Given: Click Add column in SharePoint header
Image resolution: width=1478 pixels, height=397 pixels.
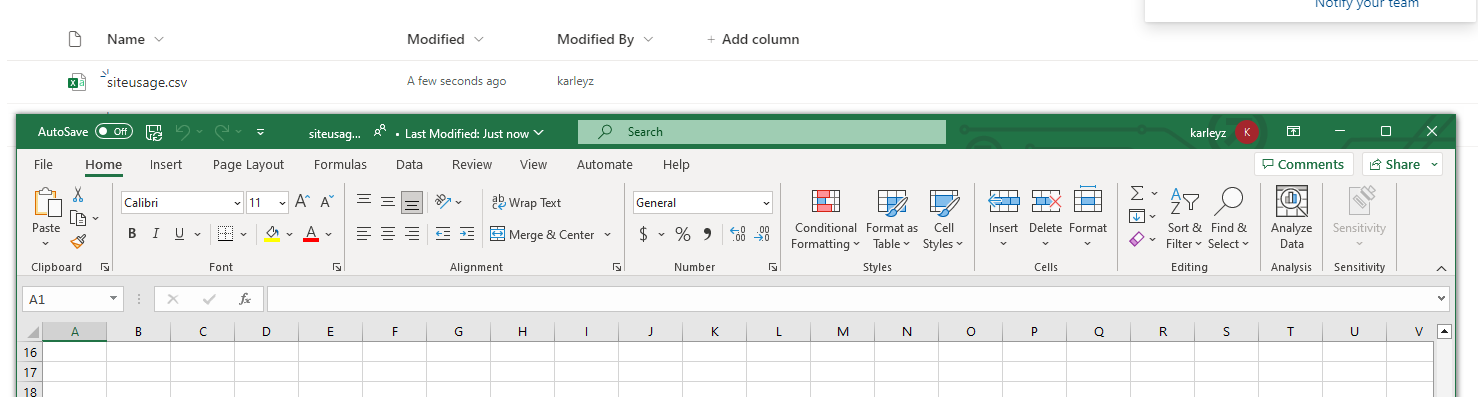Looking at the screenshot, I should coord(753,39).
